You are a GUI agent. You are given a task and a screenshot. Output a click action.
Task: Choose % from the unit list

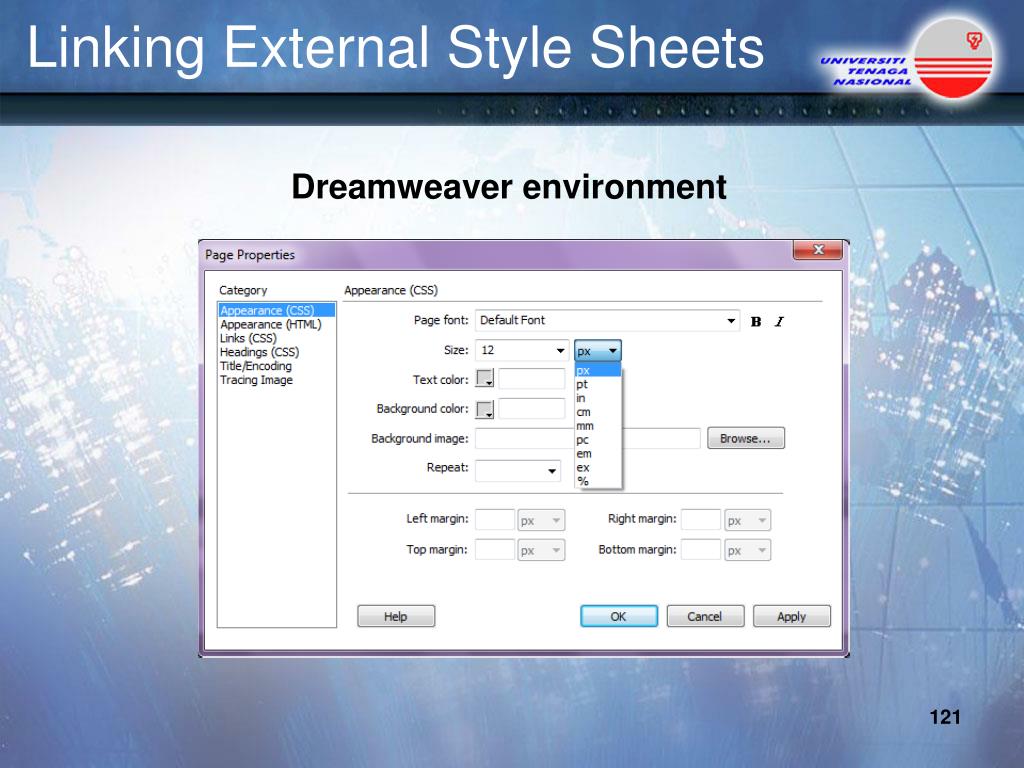coord(598,481)
